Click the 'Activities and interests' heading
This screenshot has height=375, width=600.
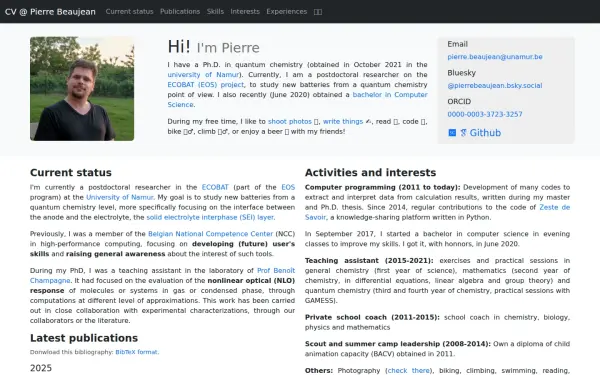(x=370, y=173)
